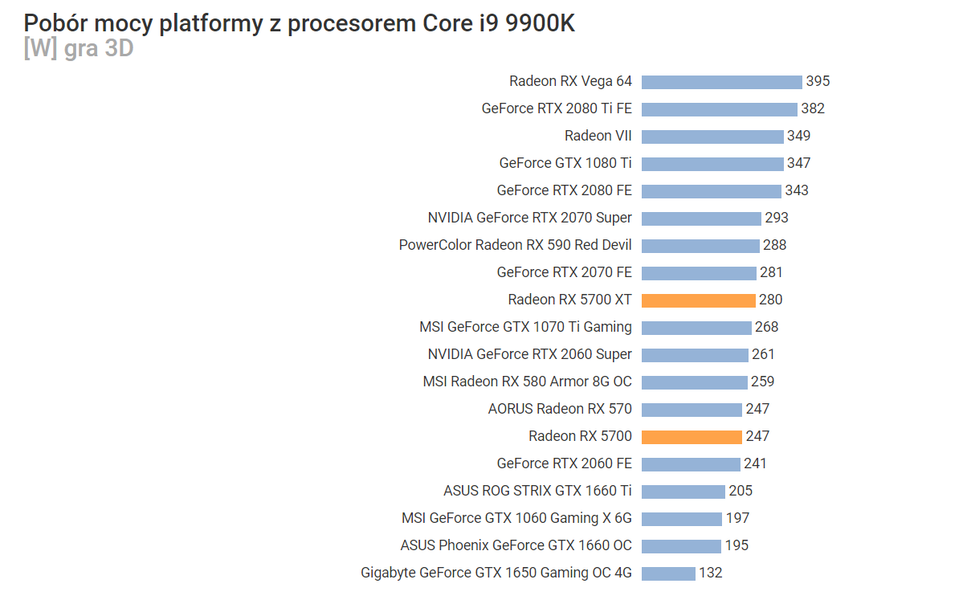The height and width of the screenshot is (600, 967).
Task: Click the 'ASUS Phoenix GeForce GTX 1660 OC' label
Action: [x=516, y=545]
